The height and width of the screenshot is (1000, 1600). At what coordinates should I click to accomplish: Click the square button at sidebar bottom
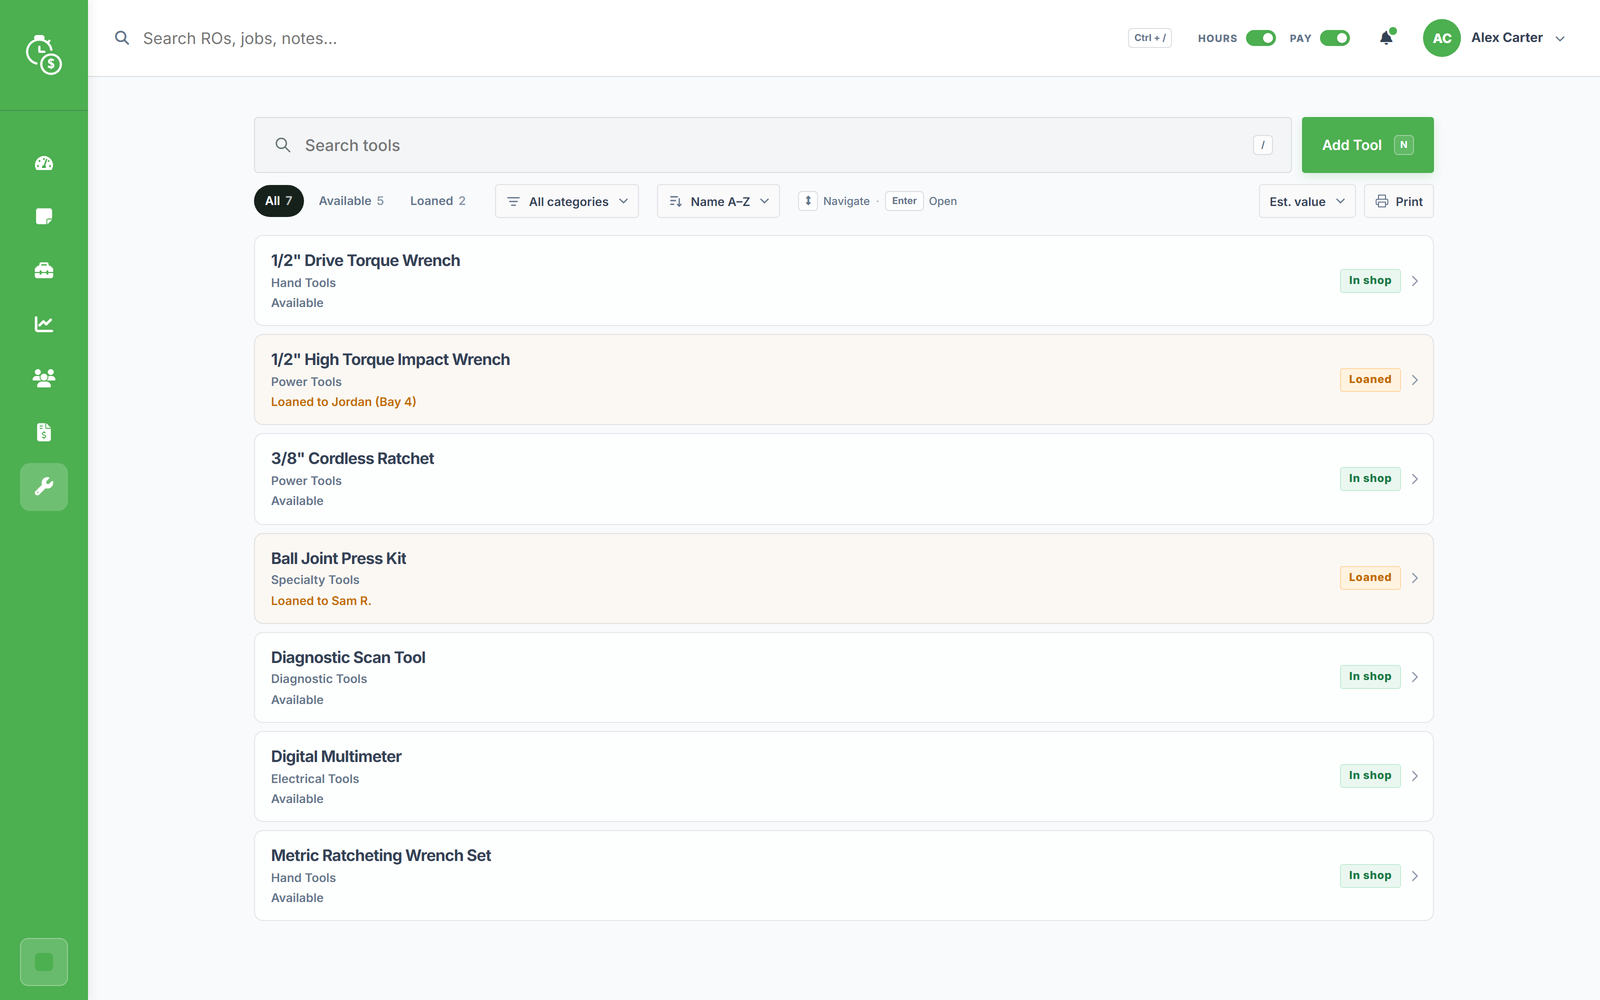point(44,962)
